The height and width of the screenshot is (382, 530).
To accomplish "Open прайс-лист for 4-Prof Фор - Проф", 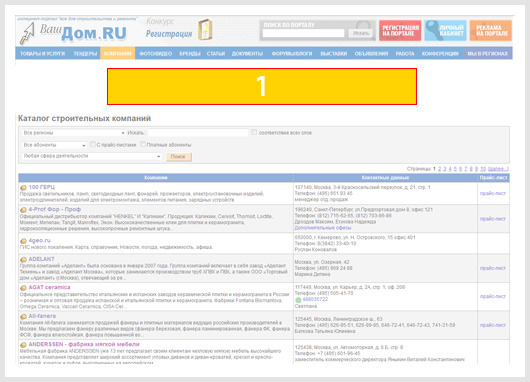I will (x=492, y=219).
